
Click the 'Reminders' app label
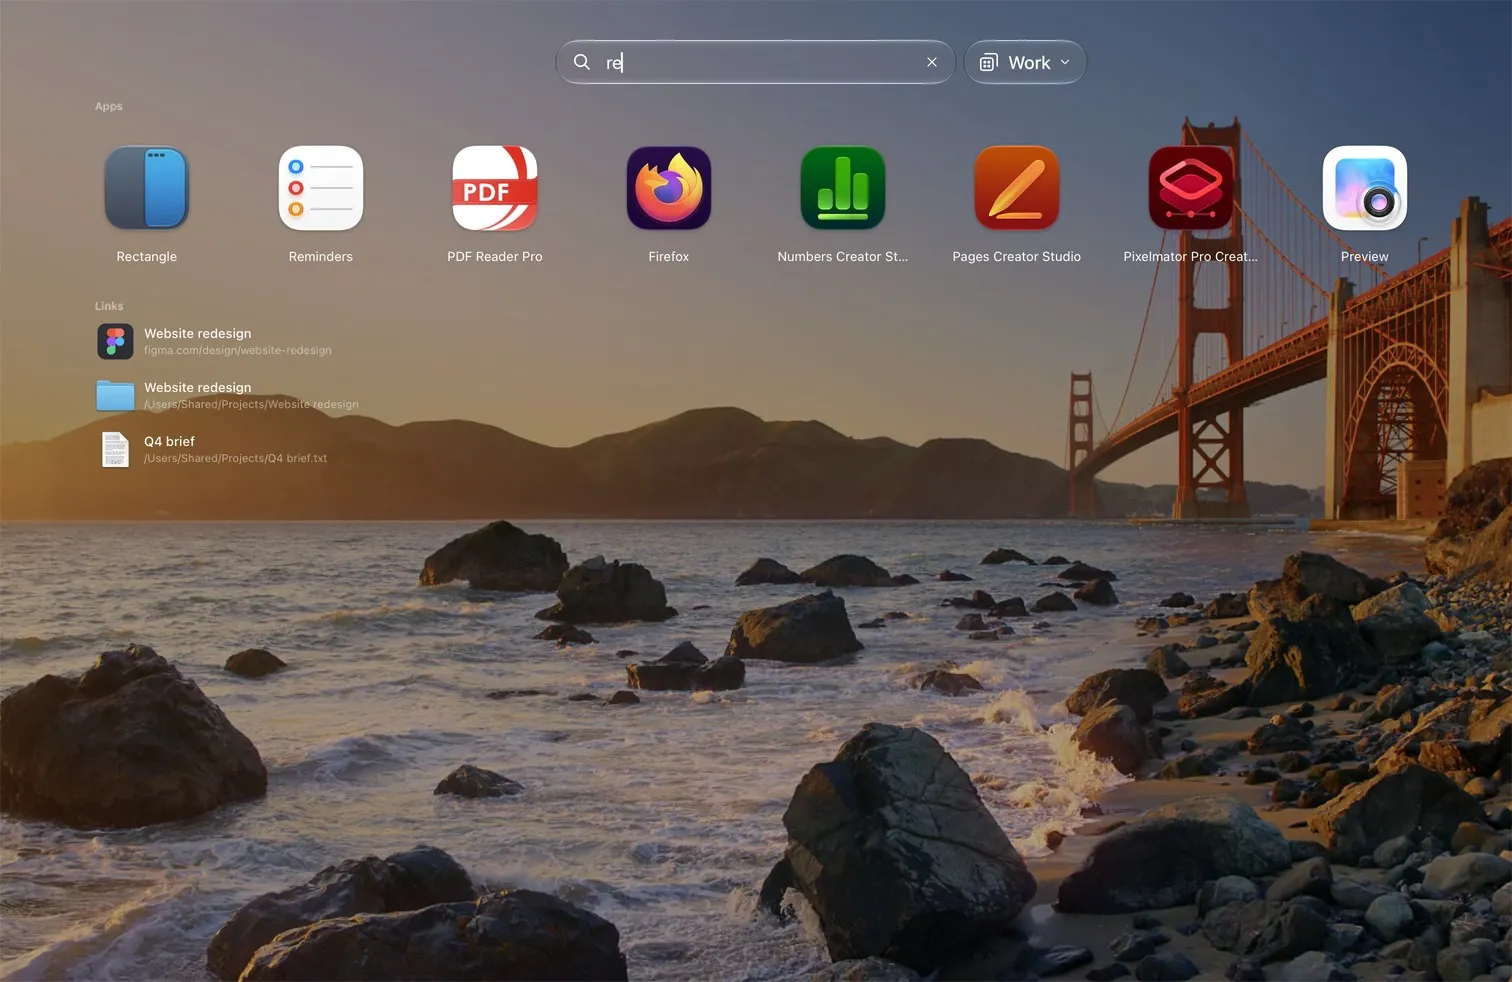coord(320,257)
